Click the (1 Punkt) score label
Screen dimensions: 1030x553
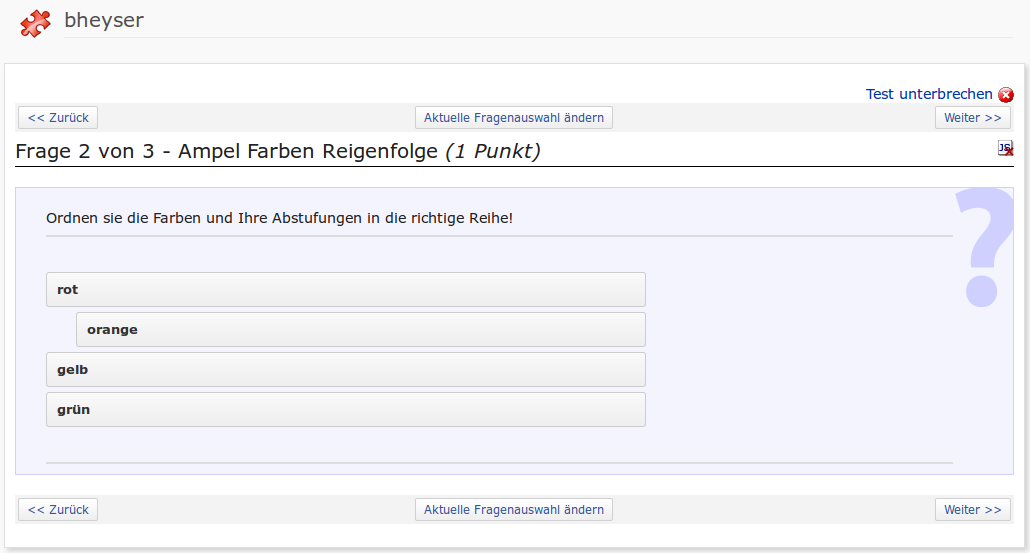(x=493, y=152)
